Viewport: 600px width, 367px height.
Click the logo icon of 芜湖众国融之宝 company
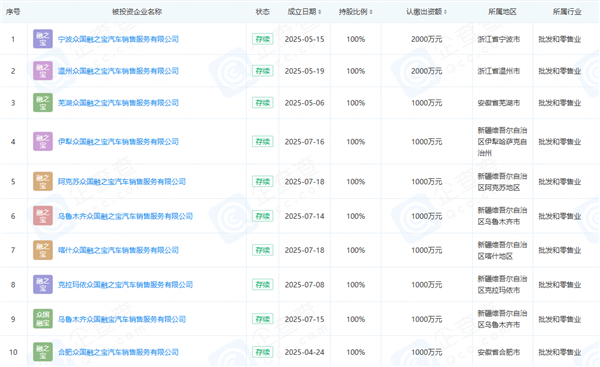tap(43, 103)
